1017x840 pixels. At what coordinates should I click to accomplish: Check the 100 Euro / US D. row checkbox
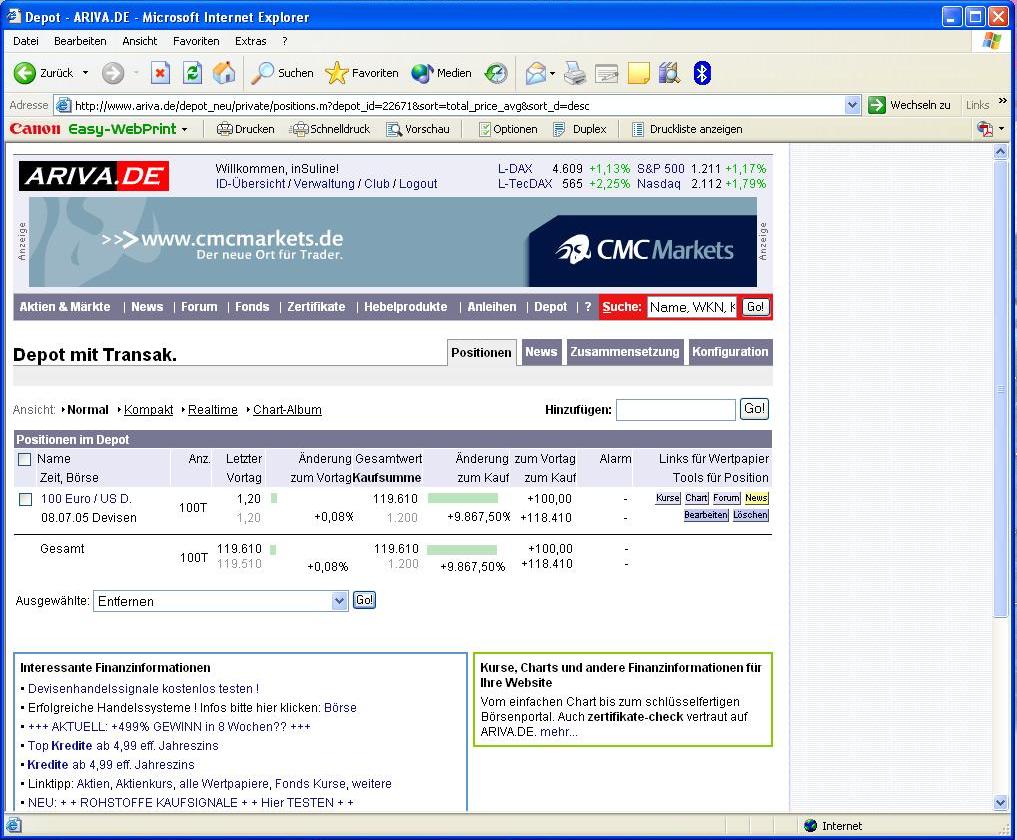pos(25,499)
